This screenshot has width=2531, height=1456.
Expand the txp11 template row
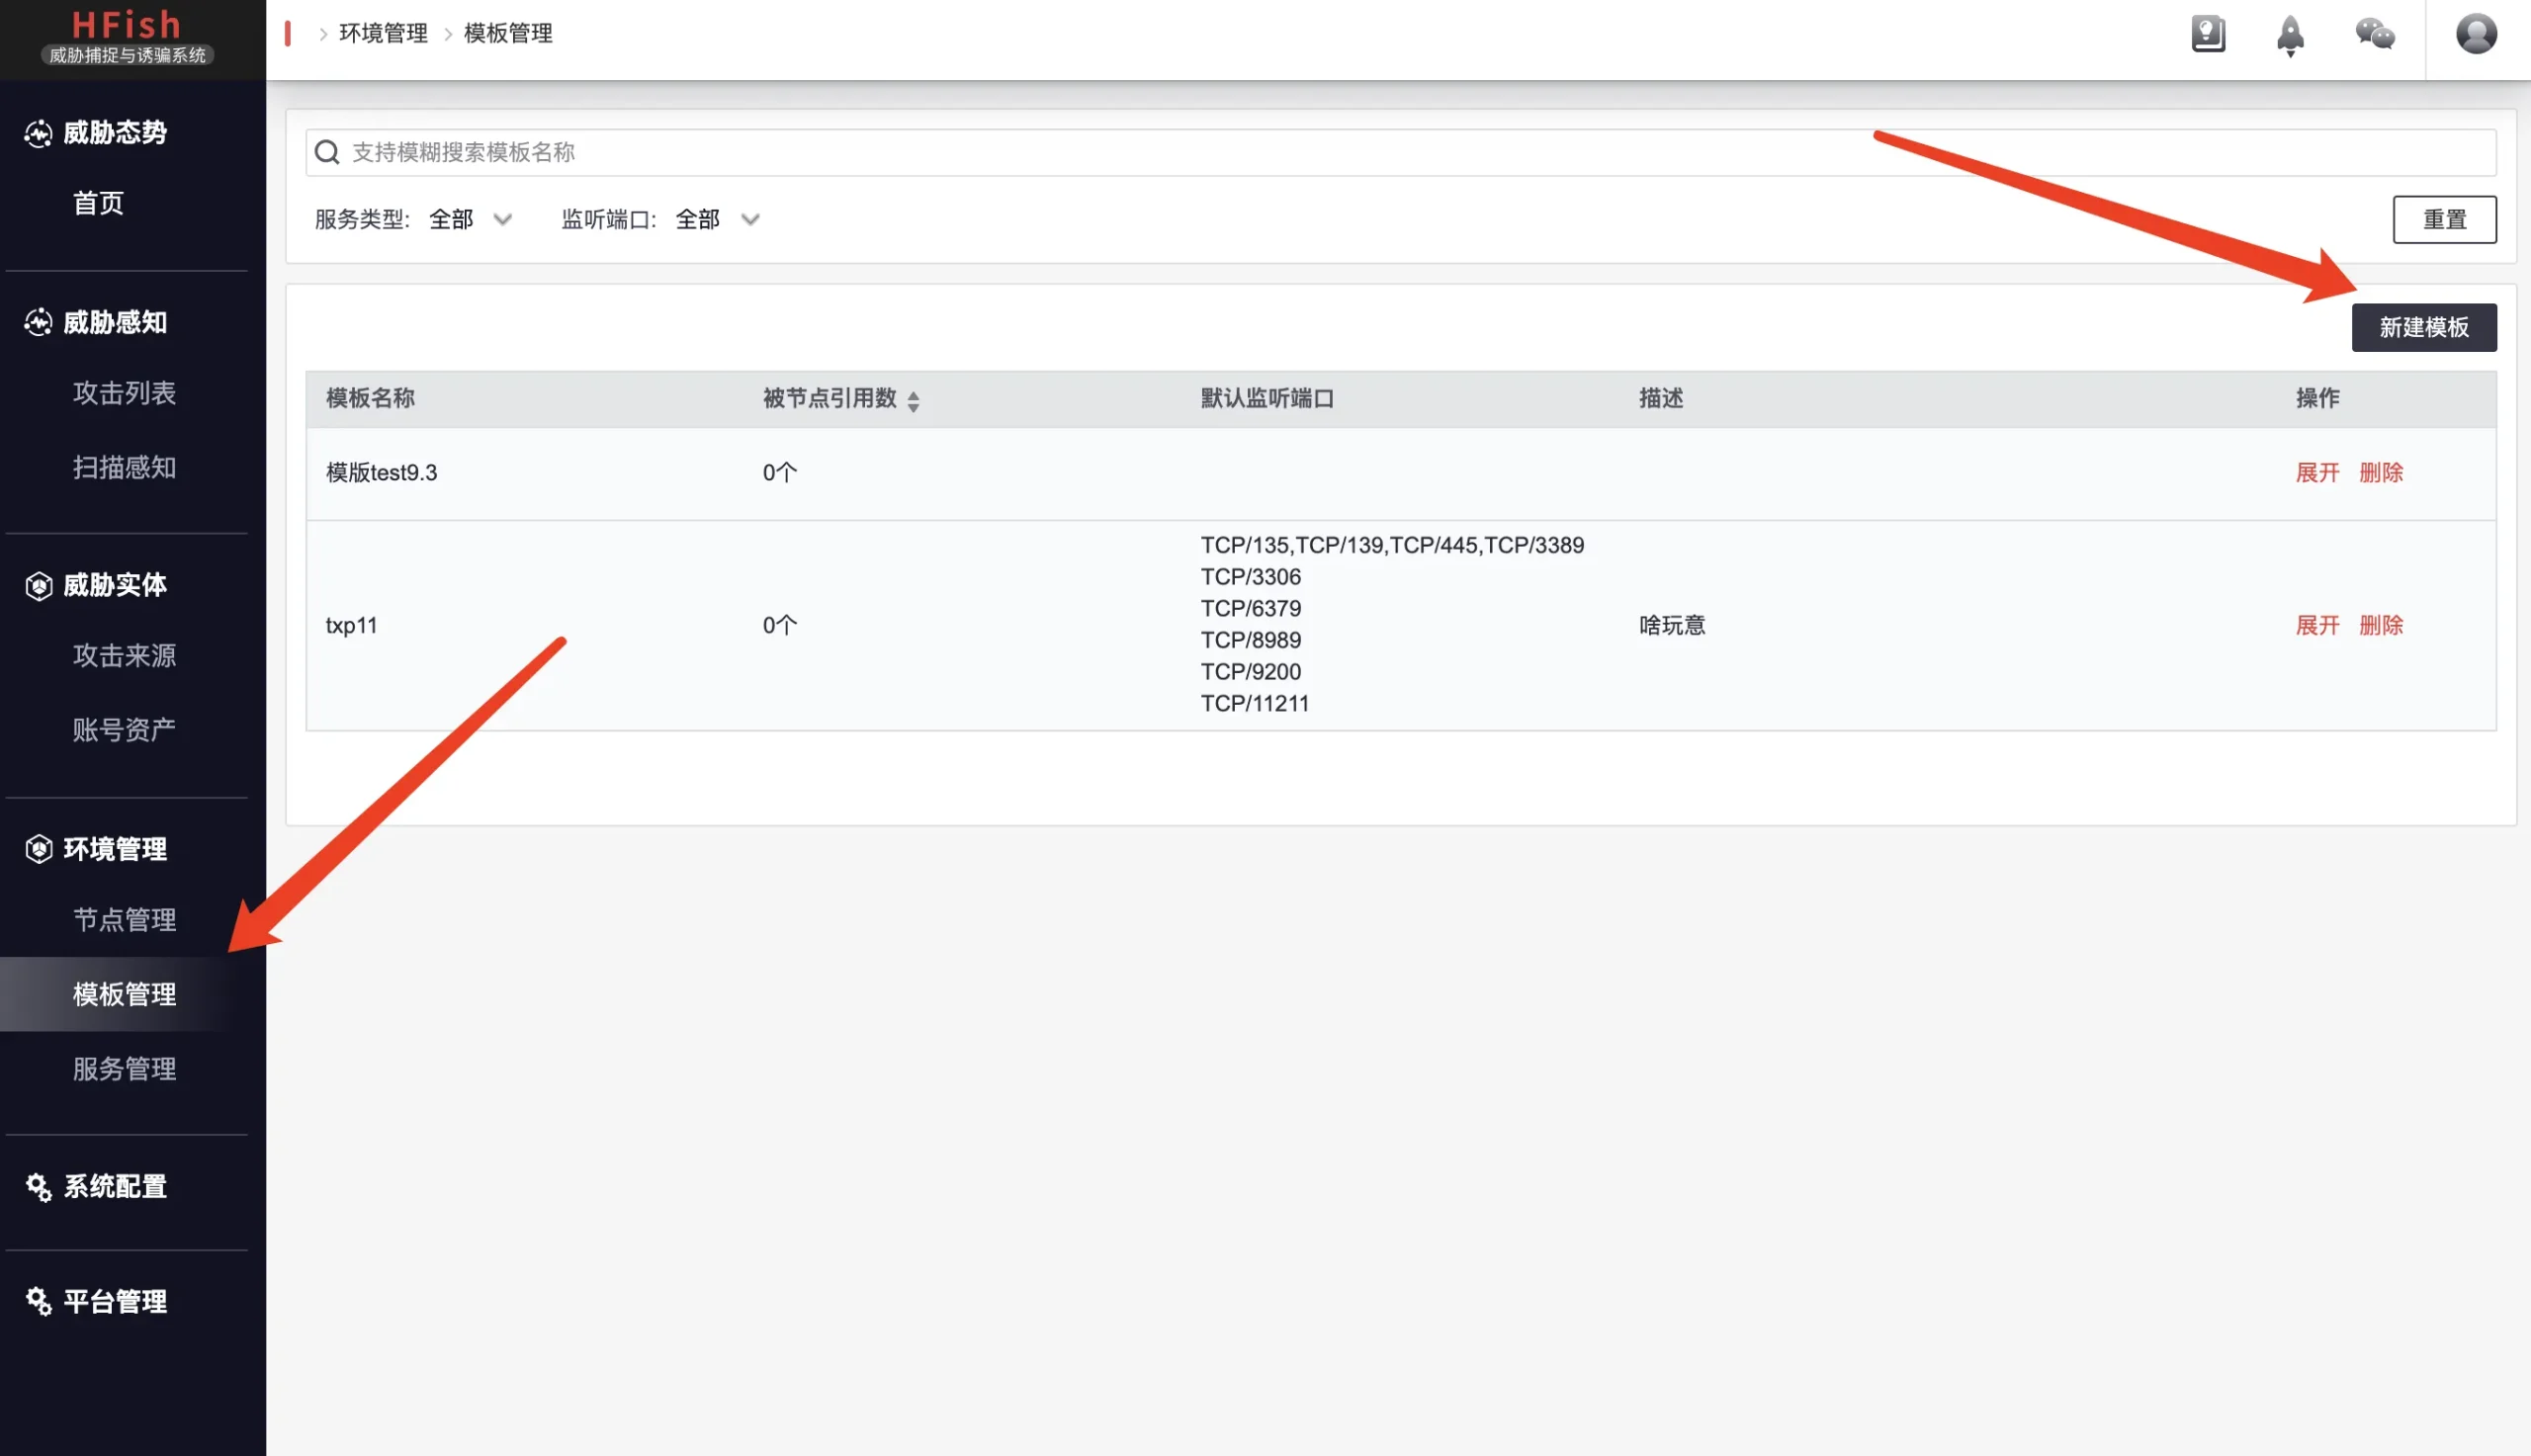coord(2317,625)
